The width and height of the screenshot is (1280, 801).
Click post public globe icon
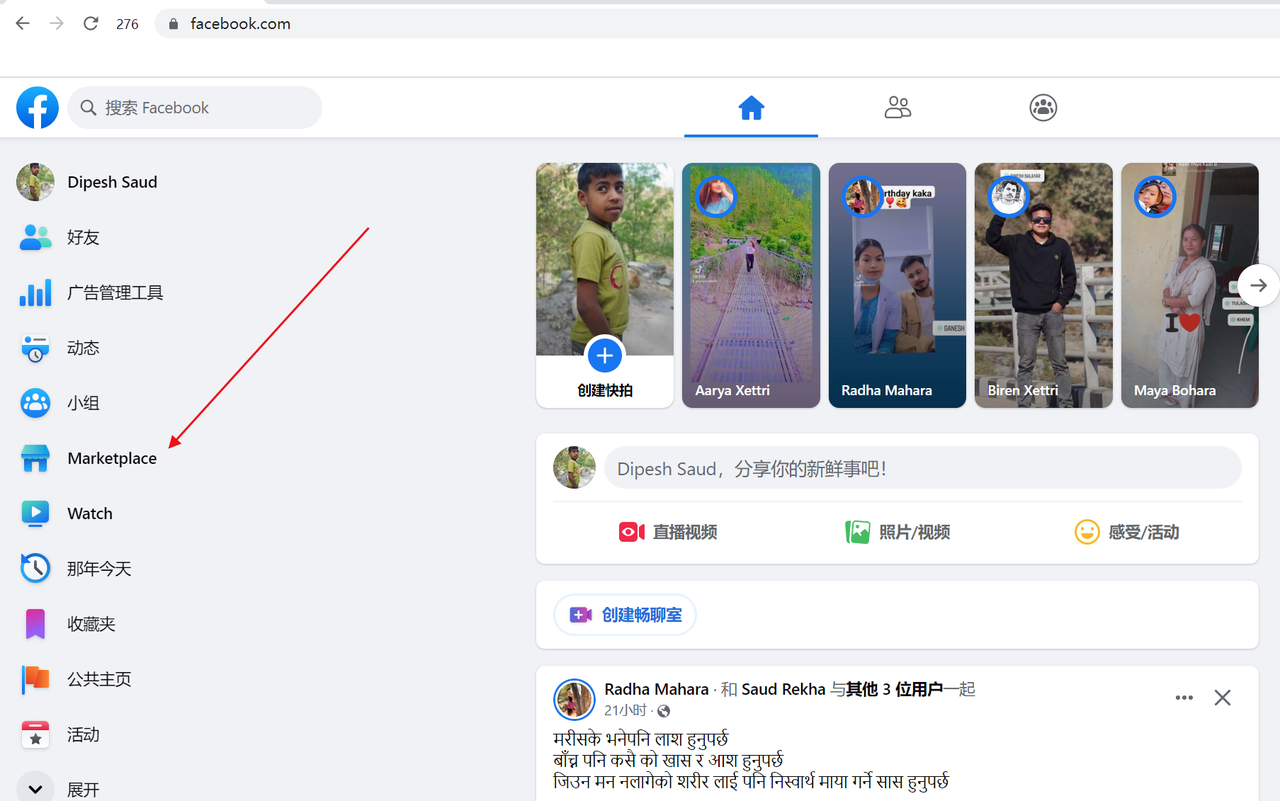point(664,711)
